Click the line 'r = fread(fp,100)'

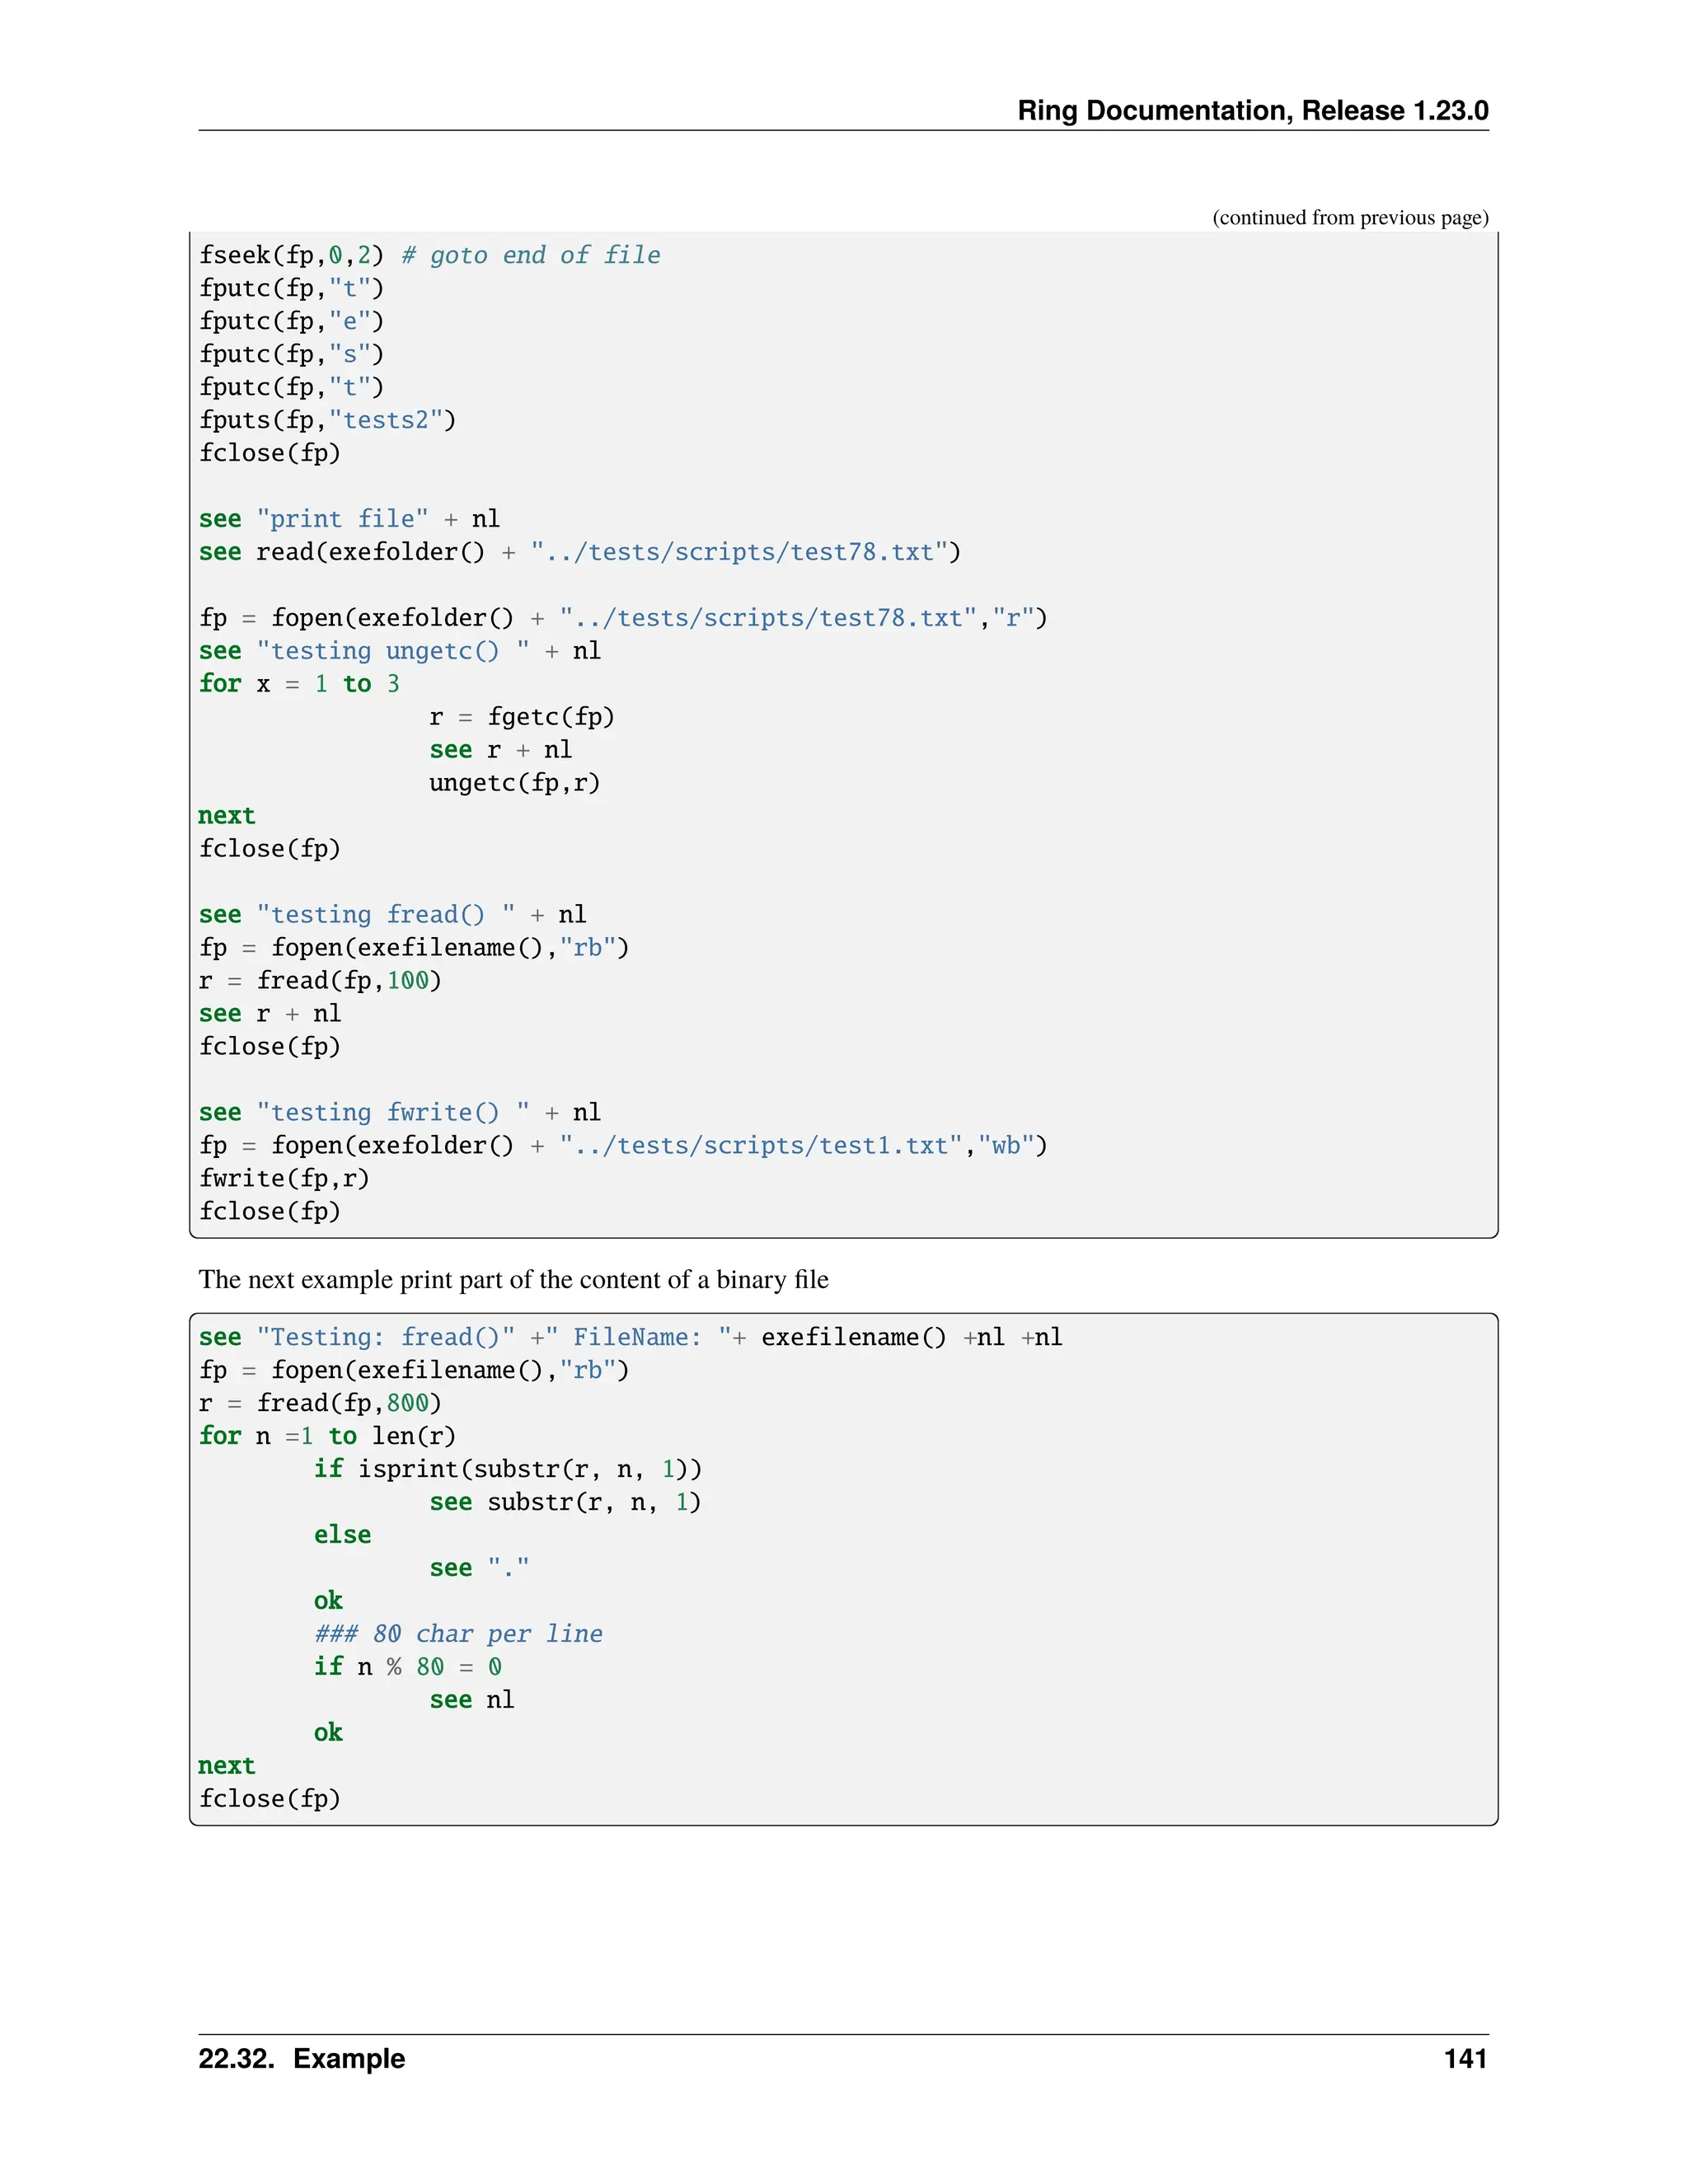tap(320, 981)
